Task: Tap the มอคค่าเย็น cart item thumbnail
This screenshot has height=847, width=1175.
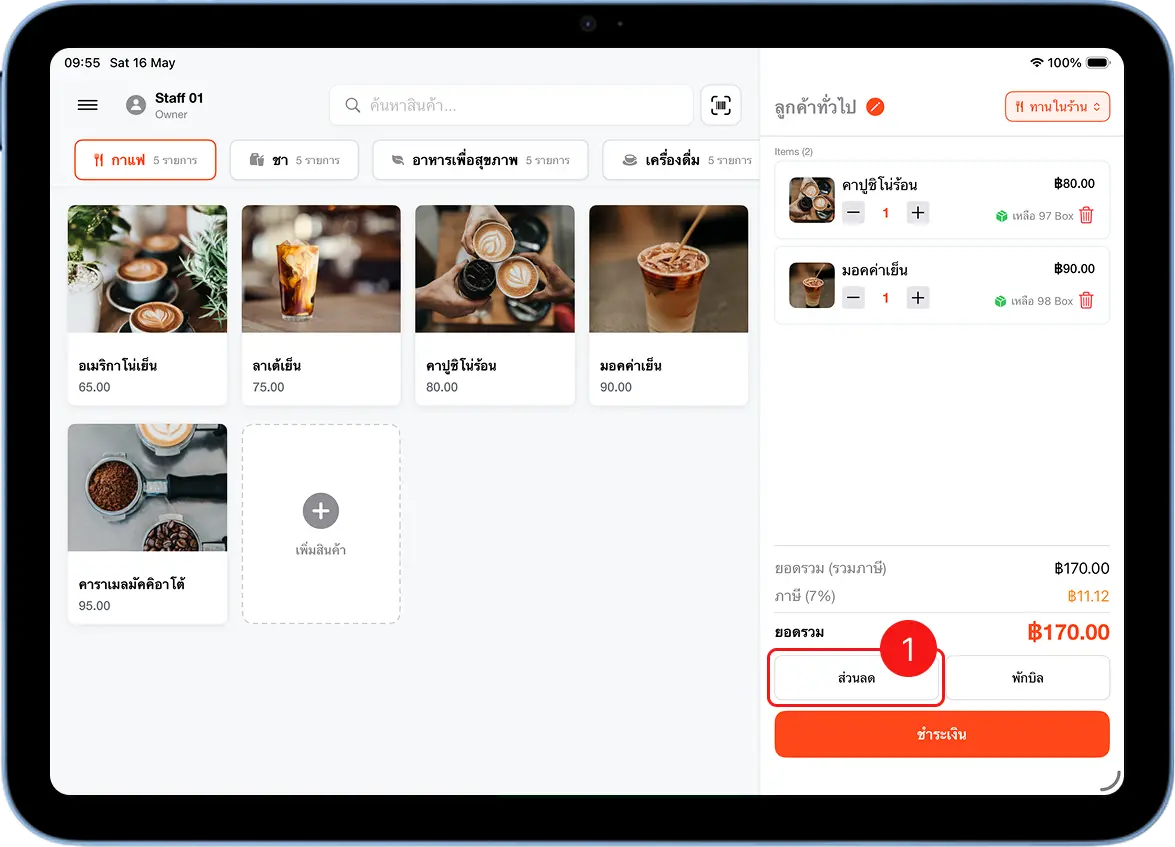Action: pyautogui.click(x=812, y=285)
